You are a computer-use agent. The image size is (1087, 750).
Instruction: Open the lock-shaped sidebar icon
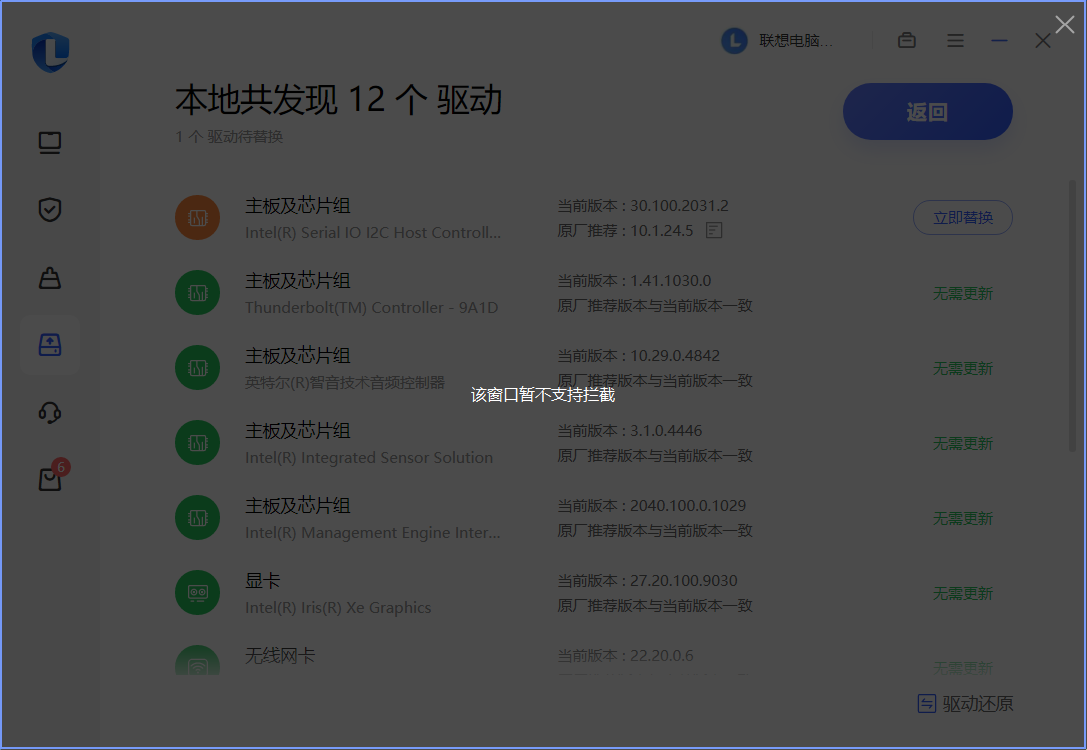50,278
